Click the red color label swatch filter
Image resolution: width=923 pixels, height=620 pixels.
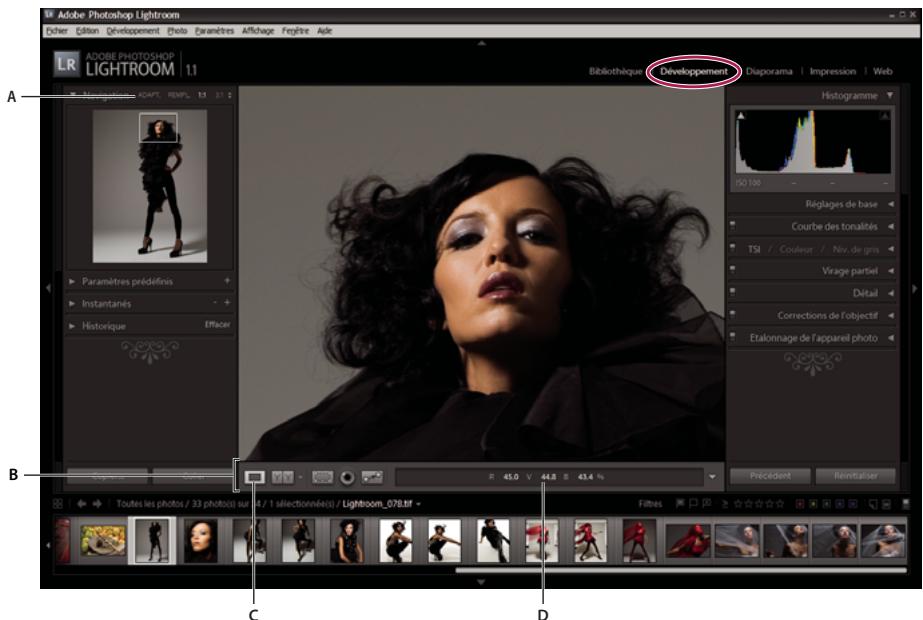click(798, 506)
